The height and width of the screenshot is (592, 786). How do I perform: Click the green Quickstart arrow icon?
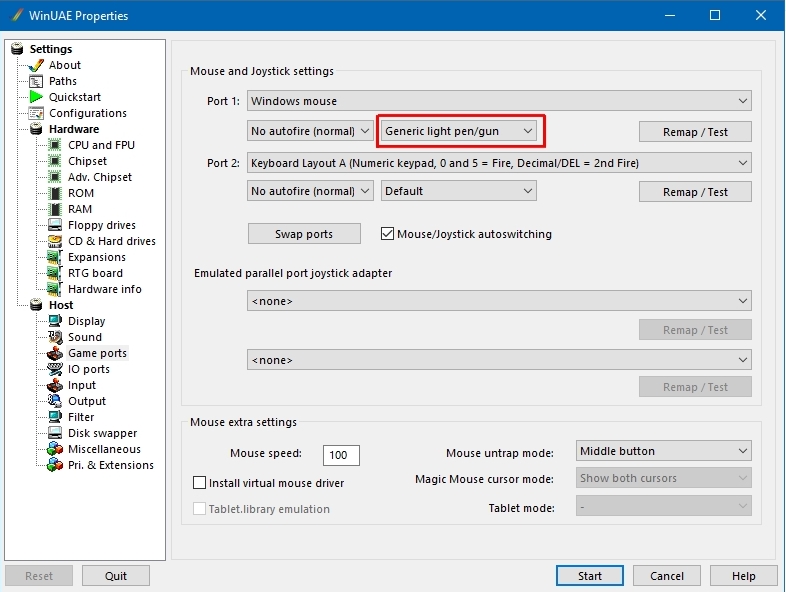pyautogui.click(x=36, y=97)
